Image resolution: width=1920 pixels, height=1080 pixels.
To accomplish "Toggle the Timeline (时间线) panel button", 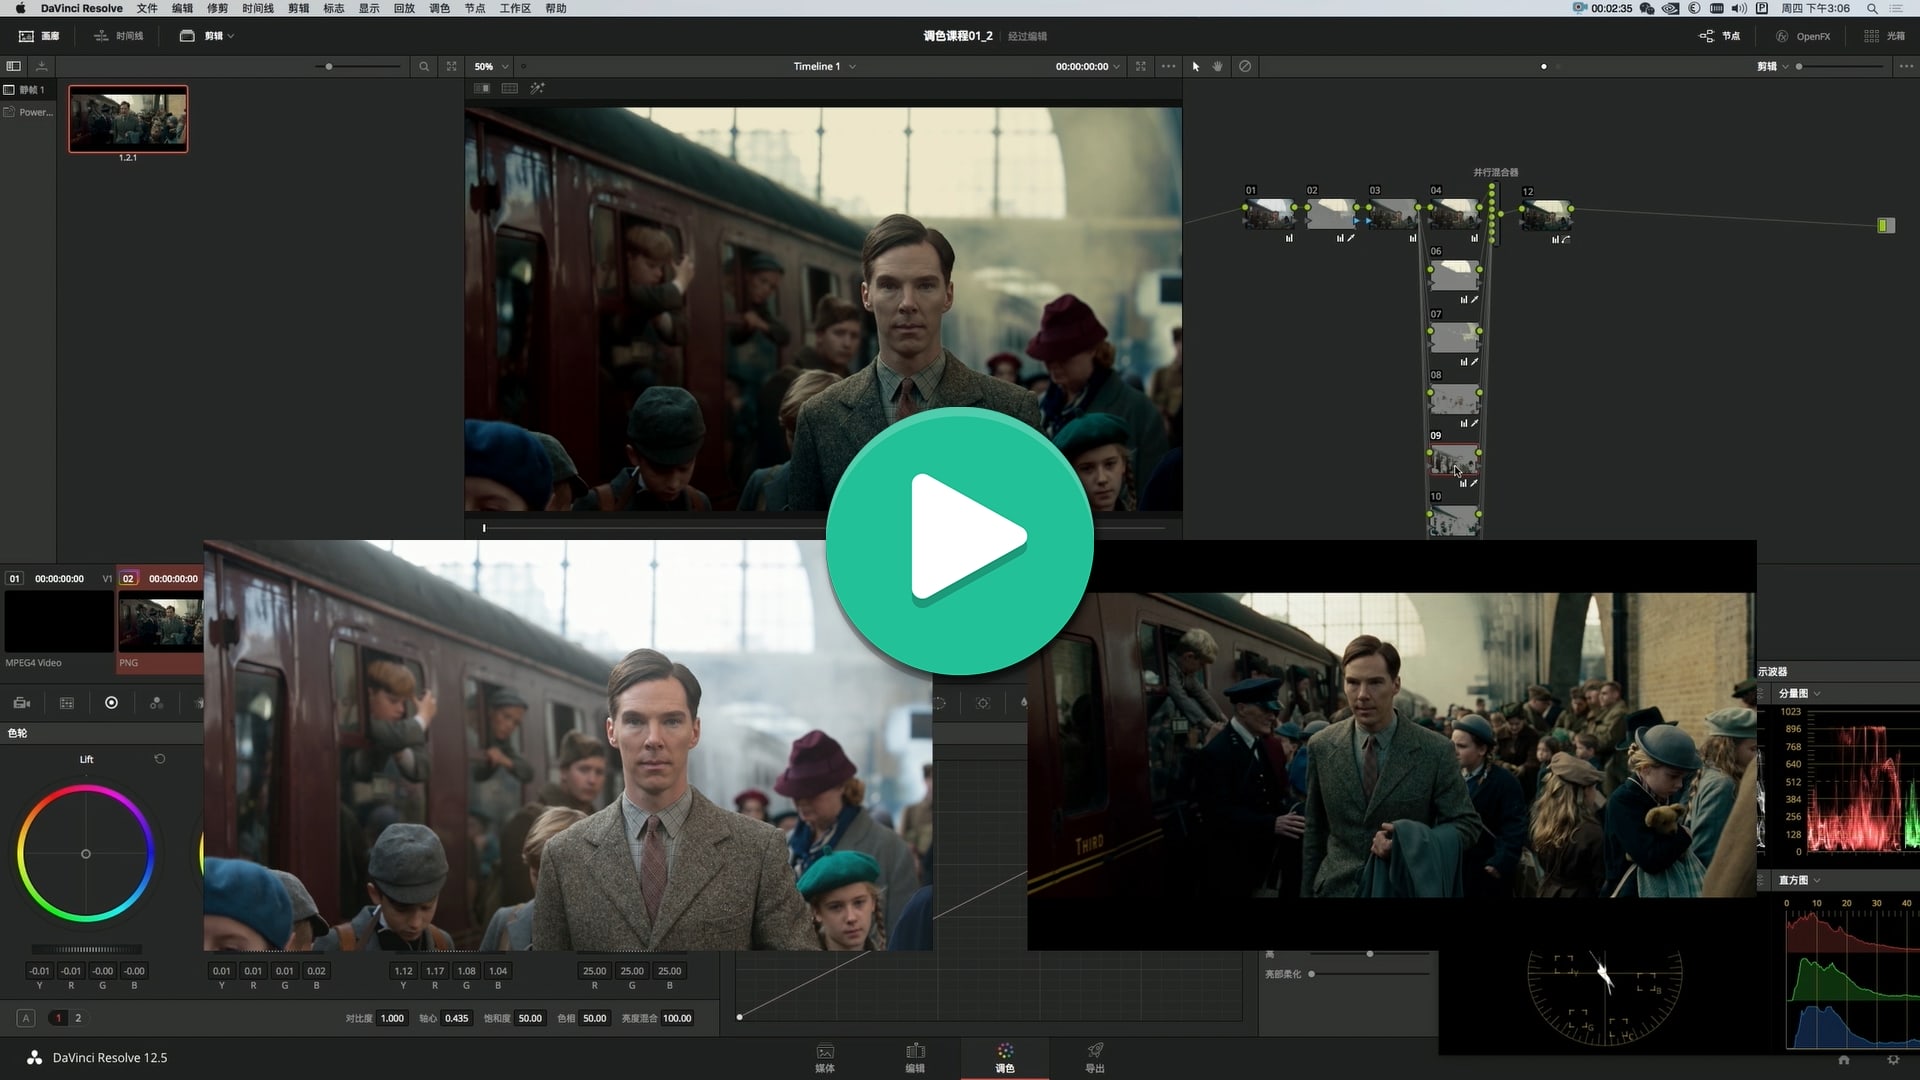I will (x=118, y=36).
